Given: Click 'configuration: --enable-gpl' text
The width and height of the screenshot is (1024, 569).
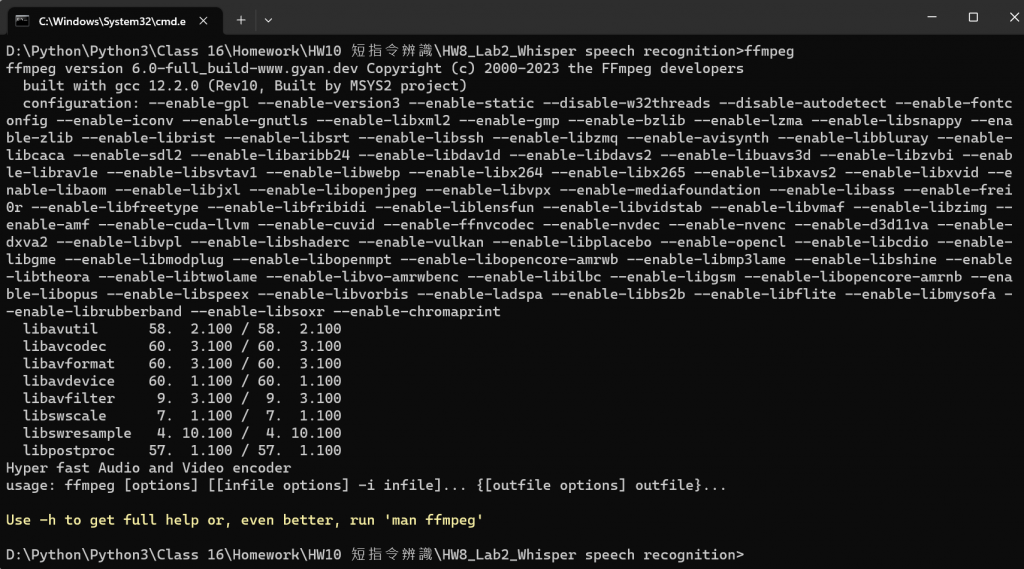Looking at the screenshot, I should (x=135, y=103).
